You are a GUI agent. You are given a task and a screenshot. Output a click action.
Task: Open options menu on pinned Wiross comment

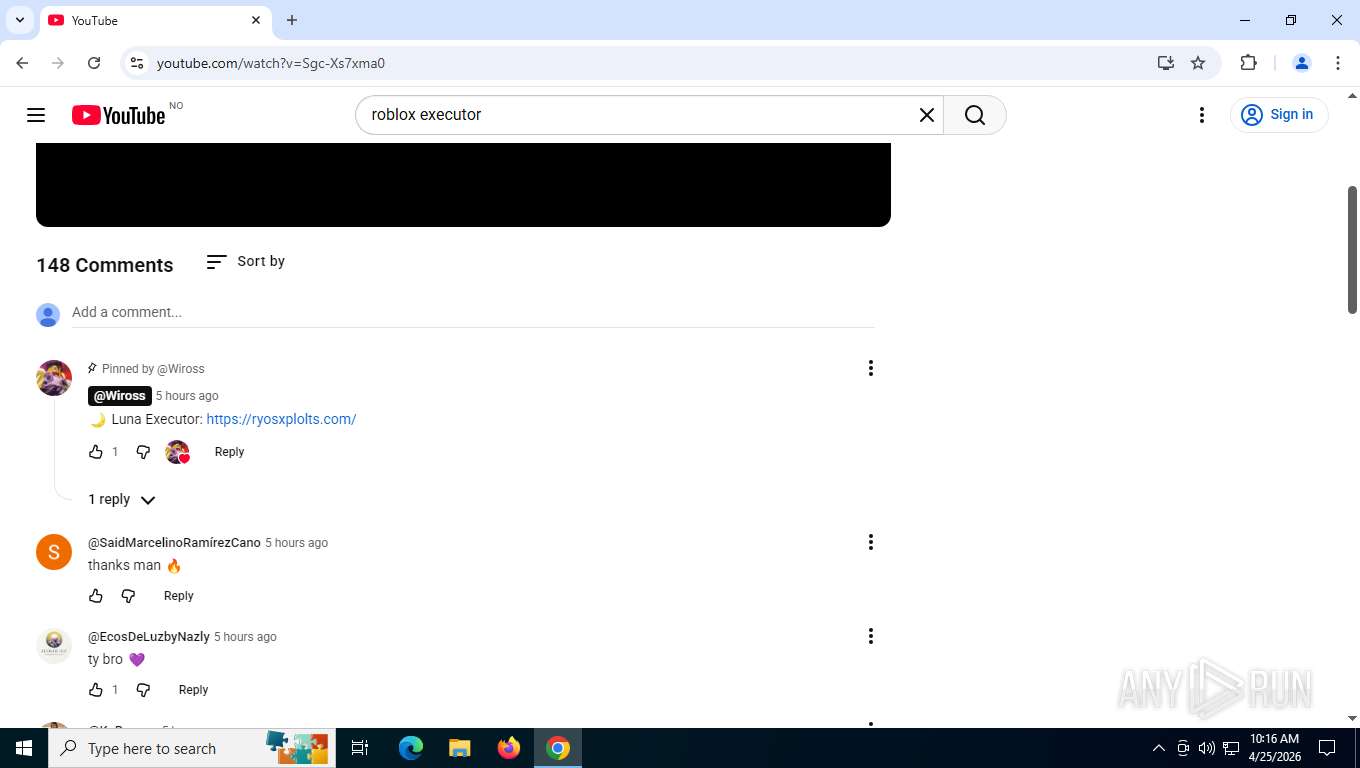click(871, 368)
